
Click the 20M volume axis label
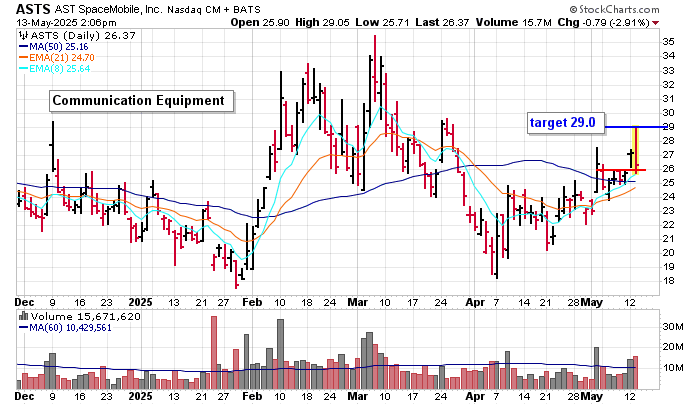coord(673,347)
